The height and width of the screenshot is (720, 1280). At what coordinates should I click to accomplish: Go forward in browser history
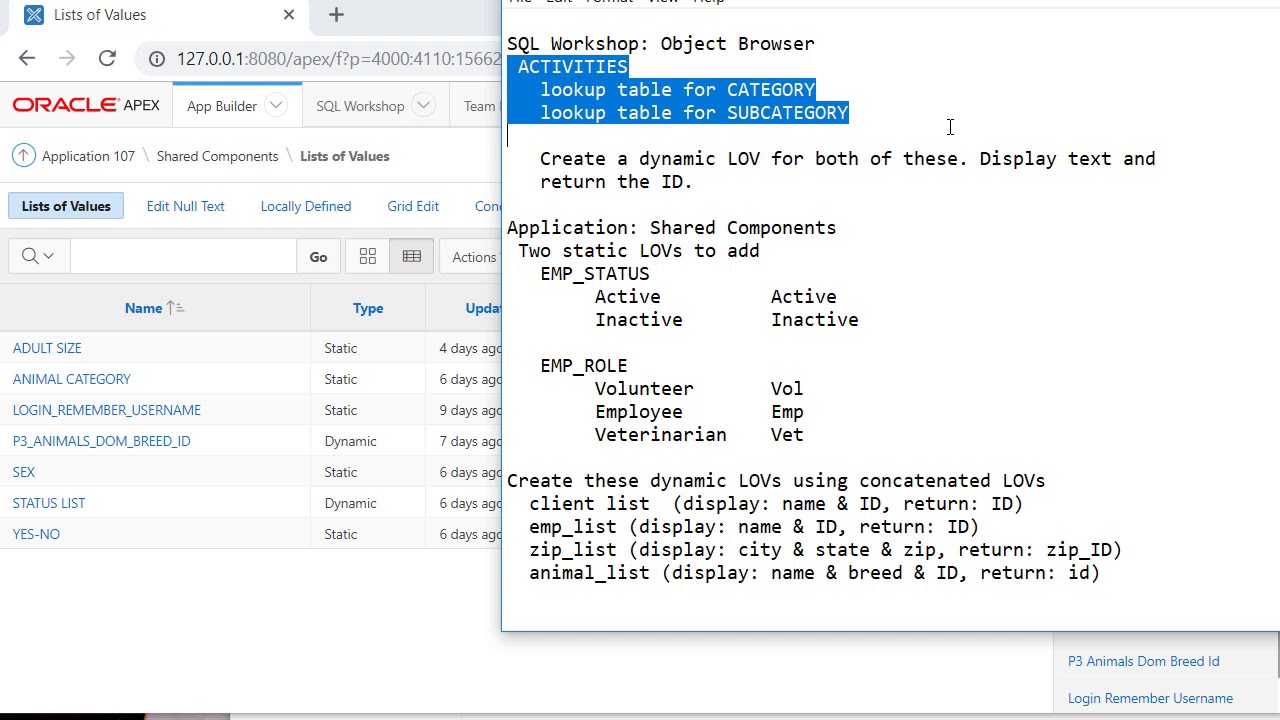coord(67,59)
